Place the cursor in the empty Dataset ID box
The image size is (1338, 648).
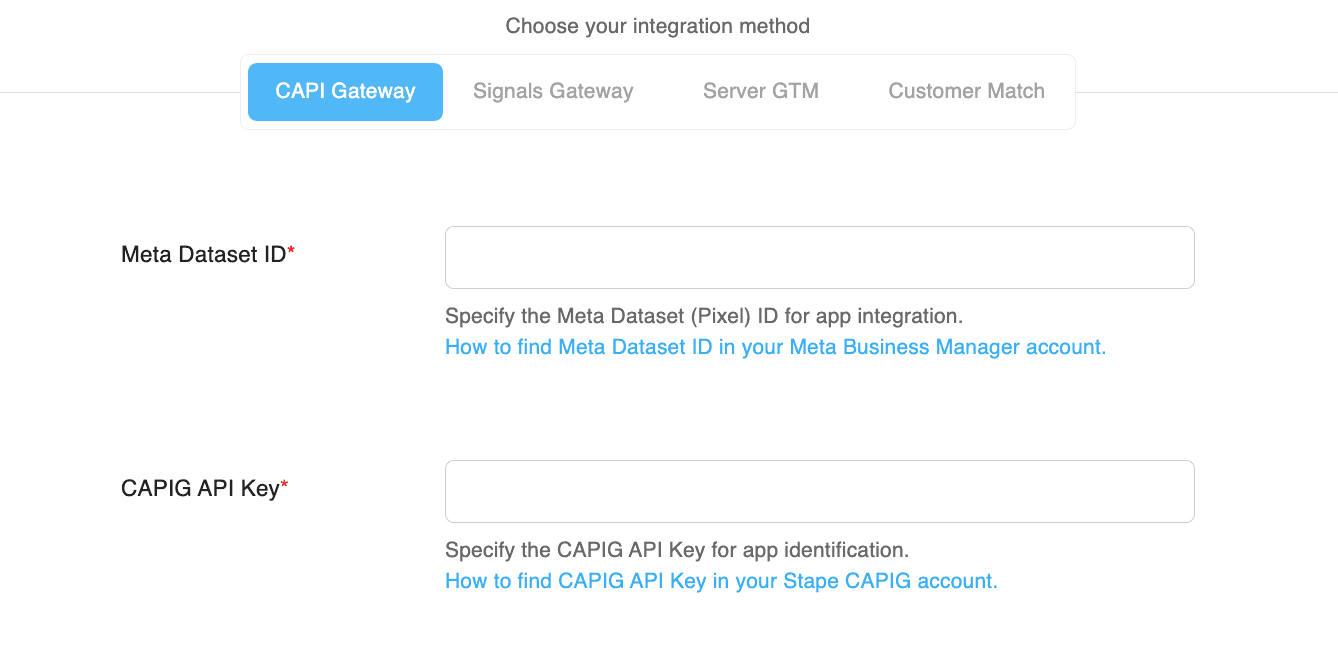[x=820, y=257]
